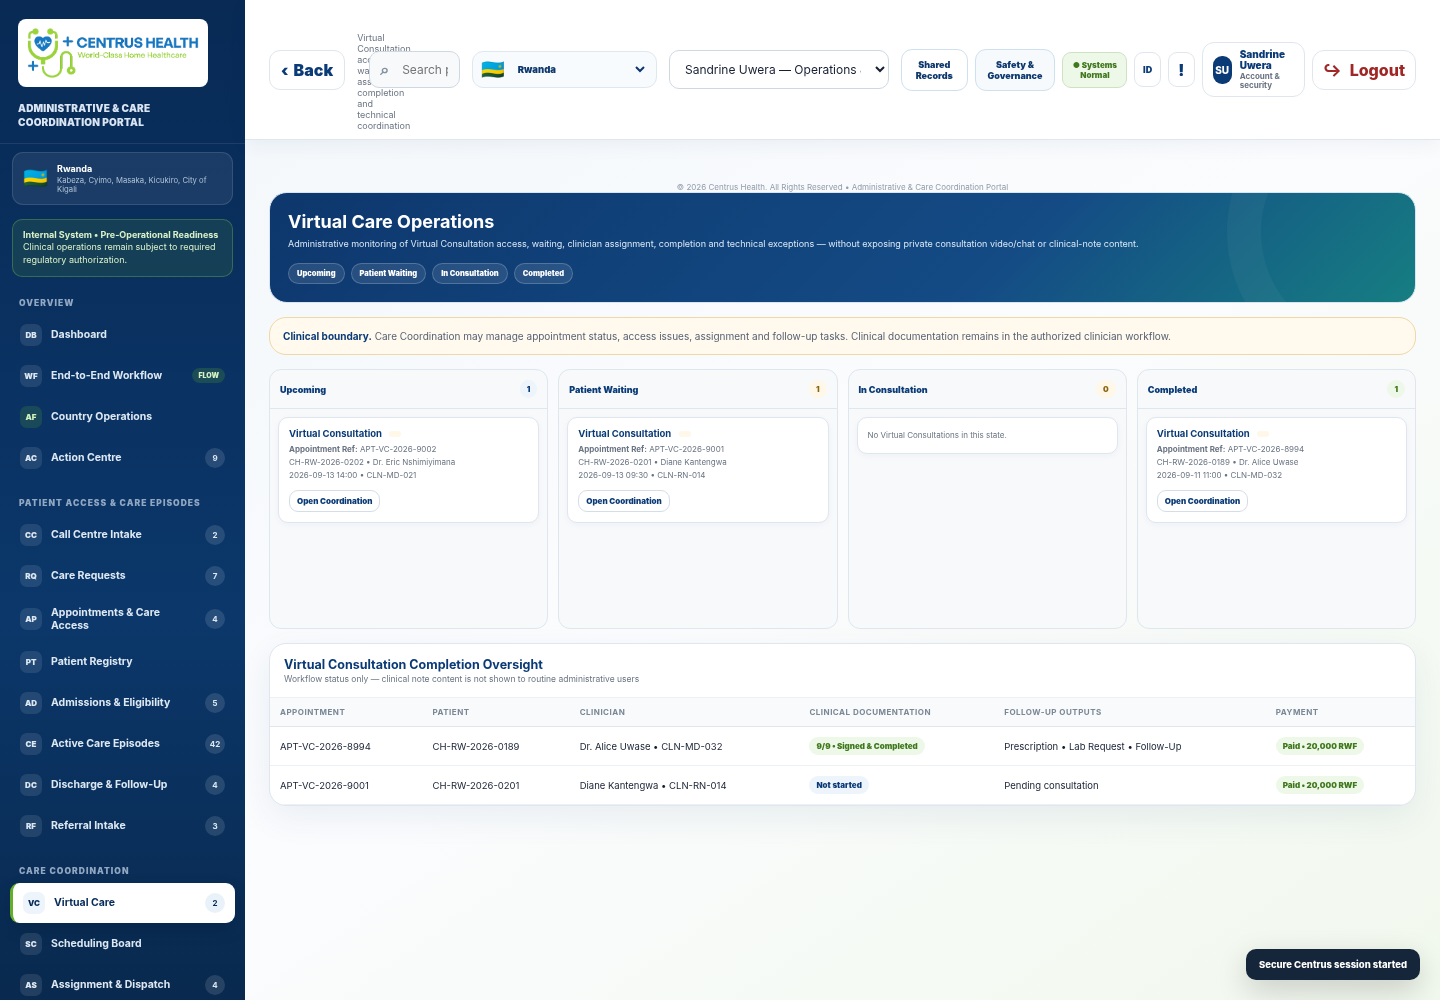Click the AF Country Operations icon

pyautogui.click(x=31, y=417)
